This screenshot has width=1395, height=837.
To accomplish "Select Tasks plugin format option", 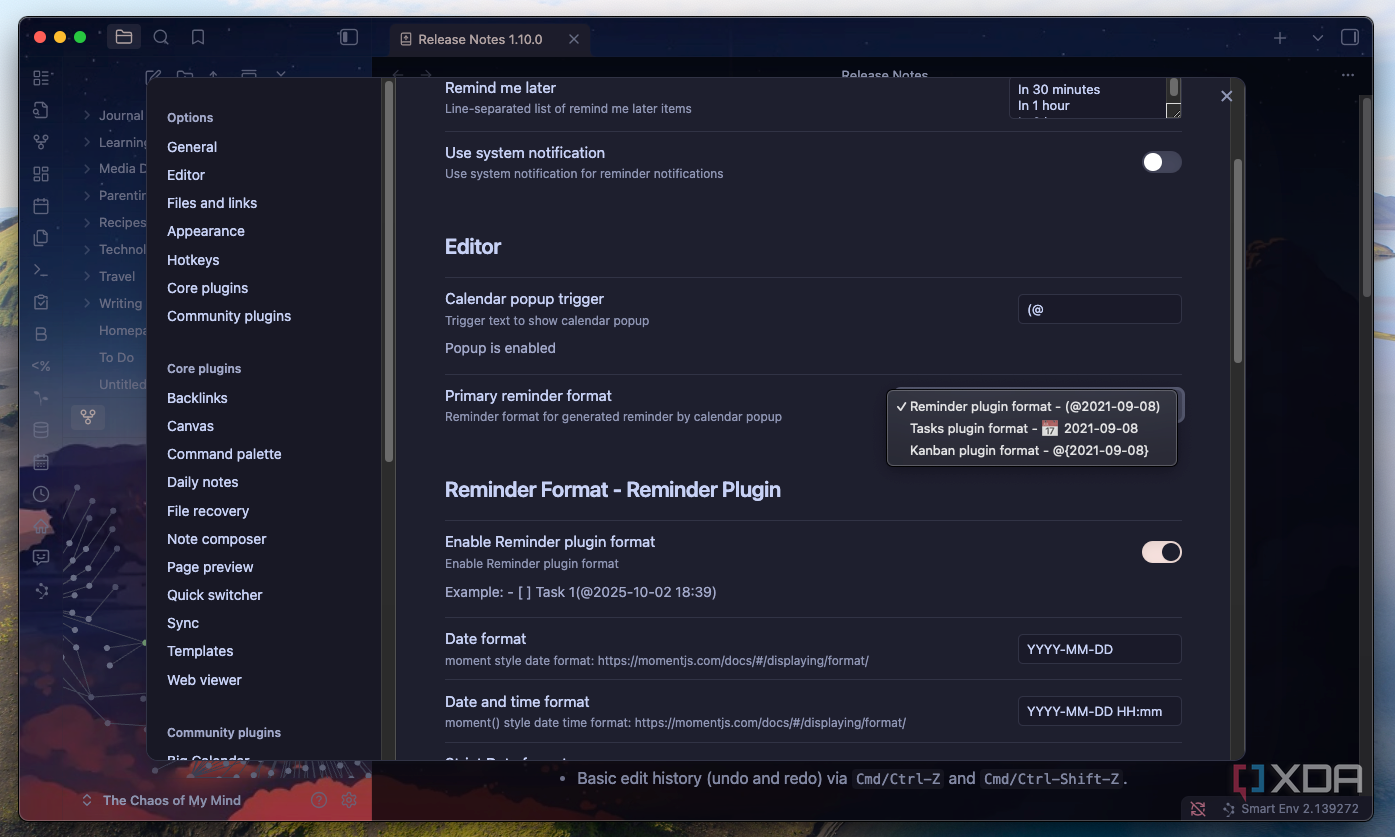I will point(1032,428).
